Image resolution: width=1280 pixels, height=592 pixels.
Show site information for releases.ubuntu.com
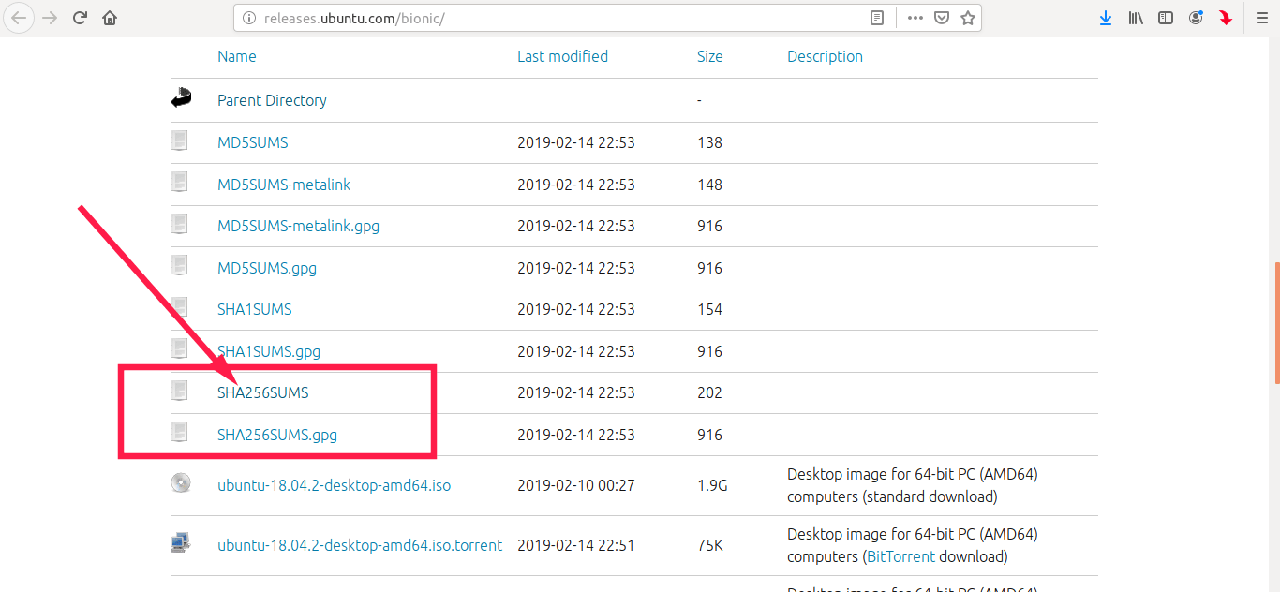coord(248,18)
